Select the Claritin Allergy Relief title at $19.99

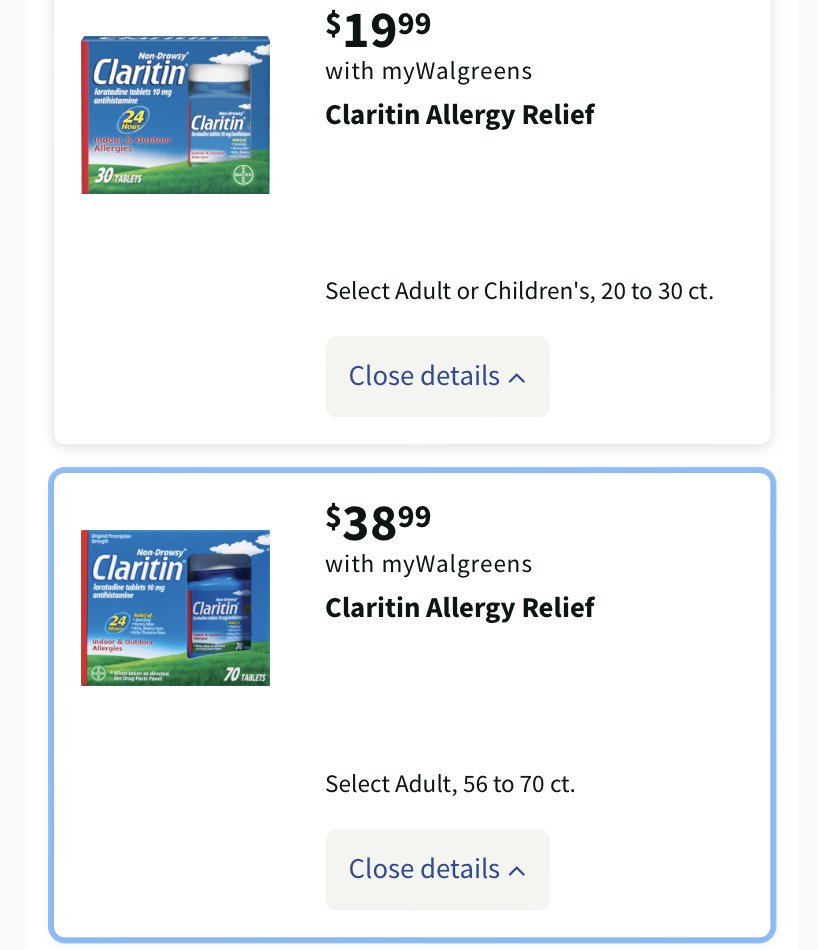point(460,115)
